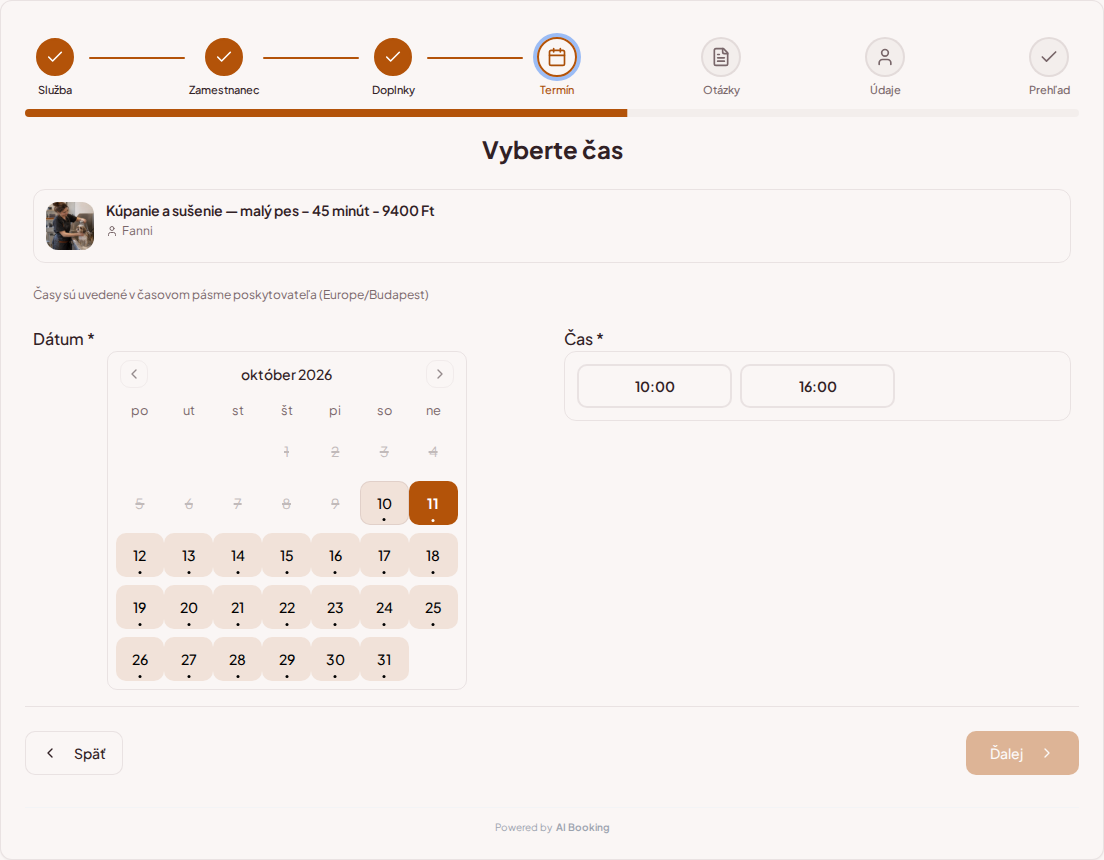Click the Doplnky step checkmark icon
Image resolution: width=1104 pixels, height=860 pixels.
click(x=393, y=57)
